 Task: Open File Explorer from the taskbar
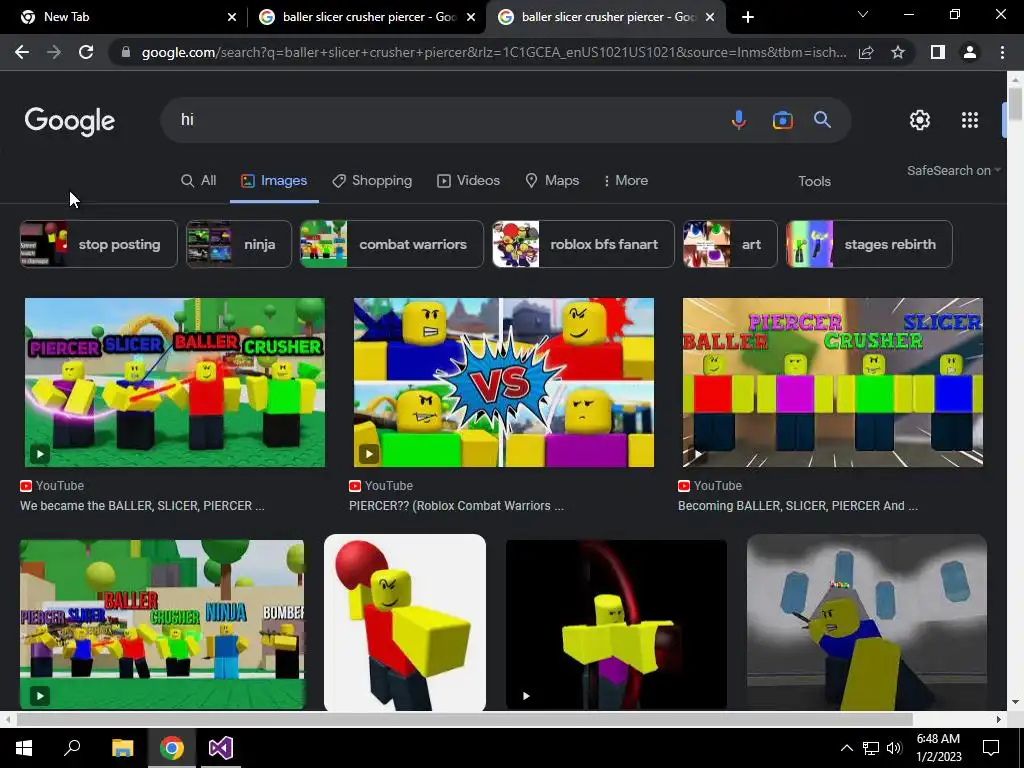(x=122, y=748)
